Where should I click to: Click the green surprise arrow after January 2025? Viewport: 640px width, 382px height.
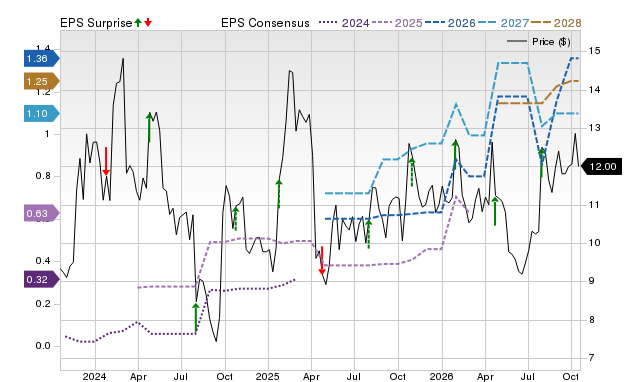[279, 193]
